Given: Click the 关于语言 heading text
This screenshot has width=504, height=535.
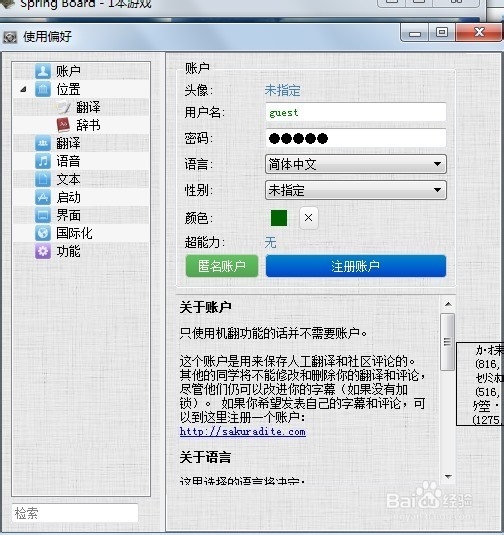Looking at the screenshot, I should point(205,457).
